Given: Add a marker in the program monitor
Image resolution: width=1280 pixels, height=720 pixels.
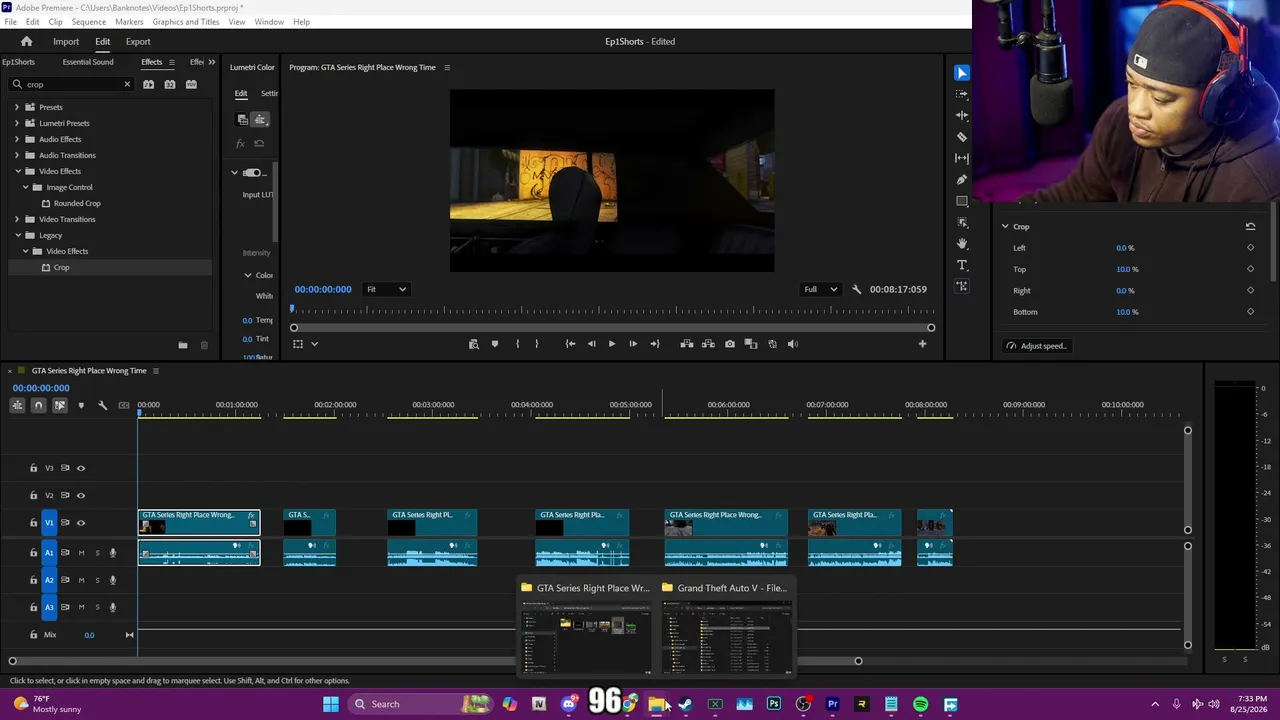Looking at the screenshot, I should tap(495, 344).
